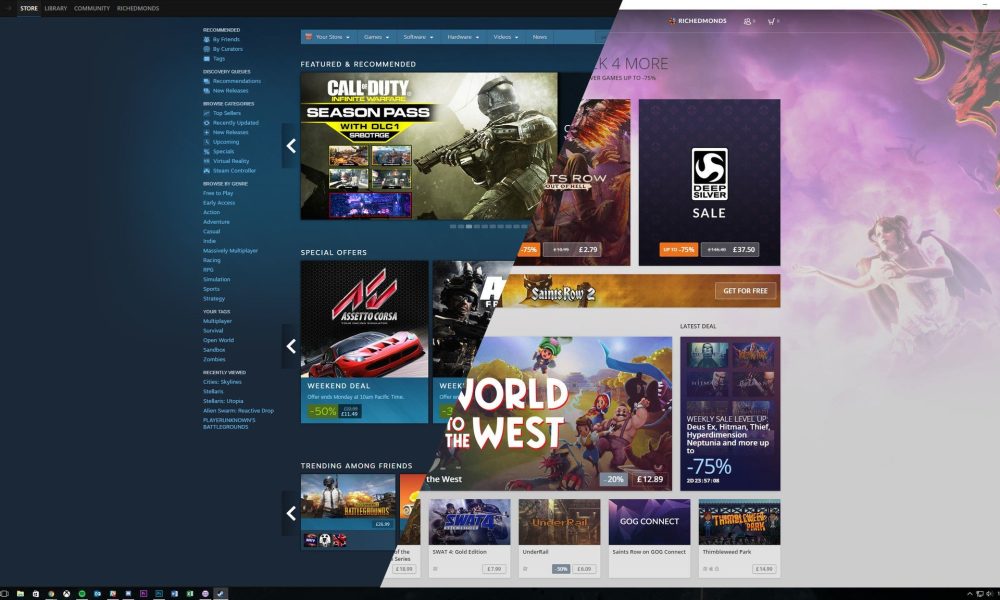
Task: Click the Recently Updated gear icon
Action: [x=206, y=122]
